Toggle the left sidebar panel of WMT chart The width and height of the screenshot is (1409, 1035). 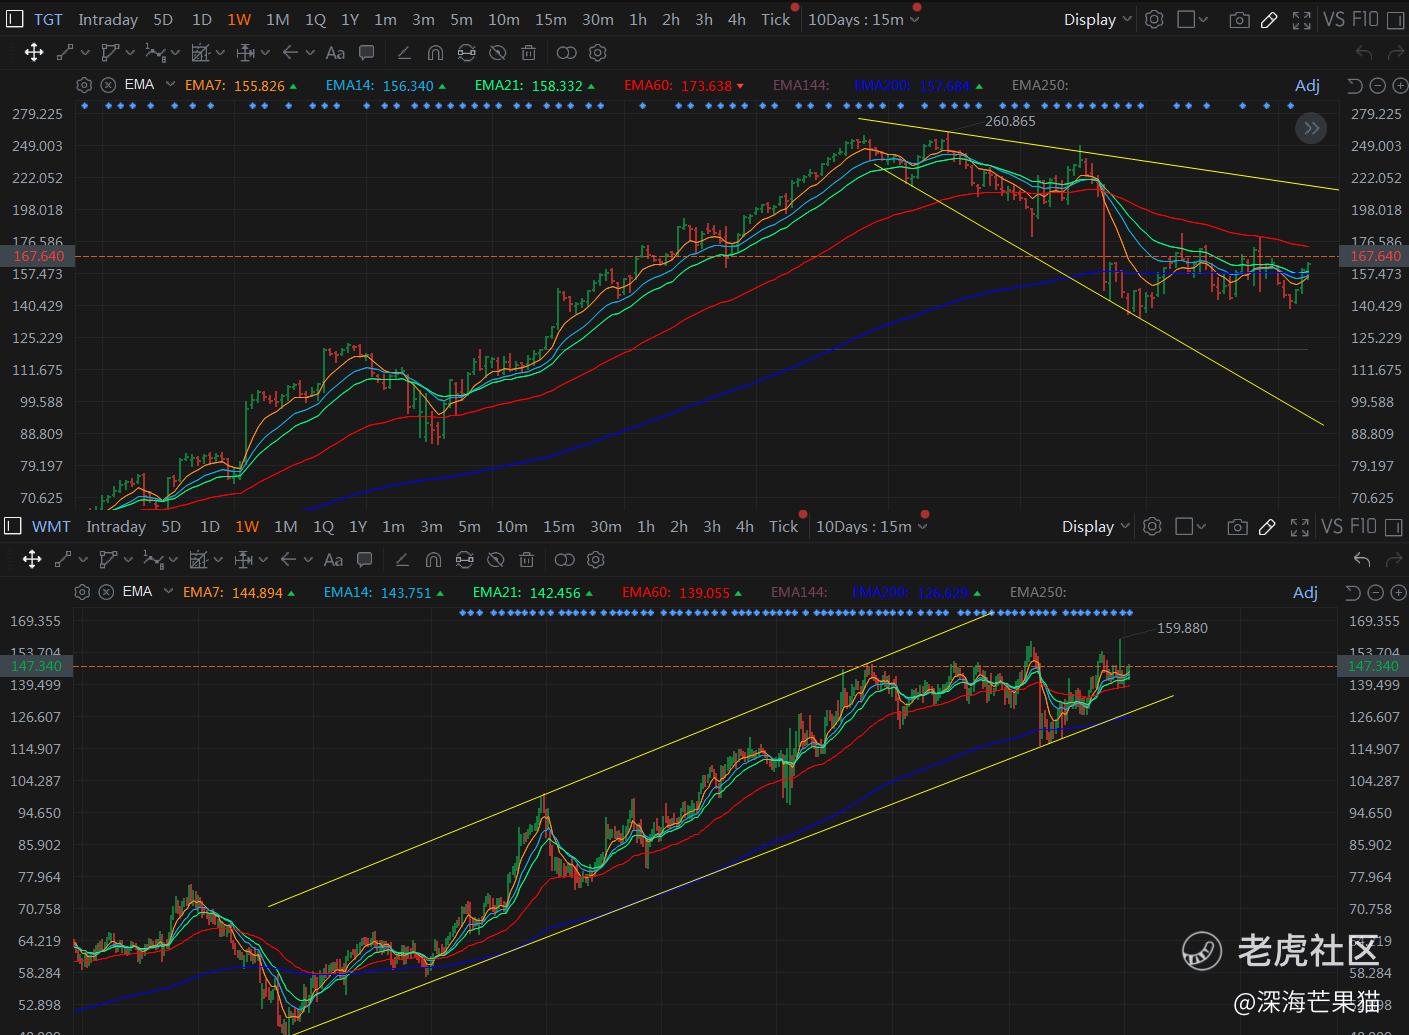[13, 526]
